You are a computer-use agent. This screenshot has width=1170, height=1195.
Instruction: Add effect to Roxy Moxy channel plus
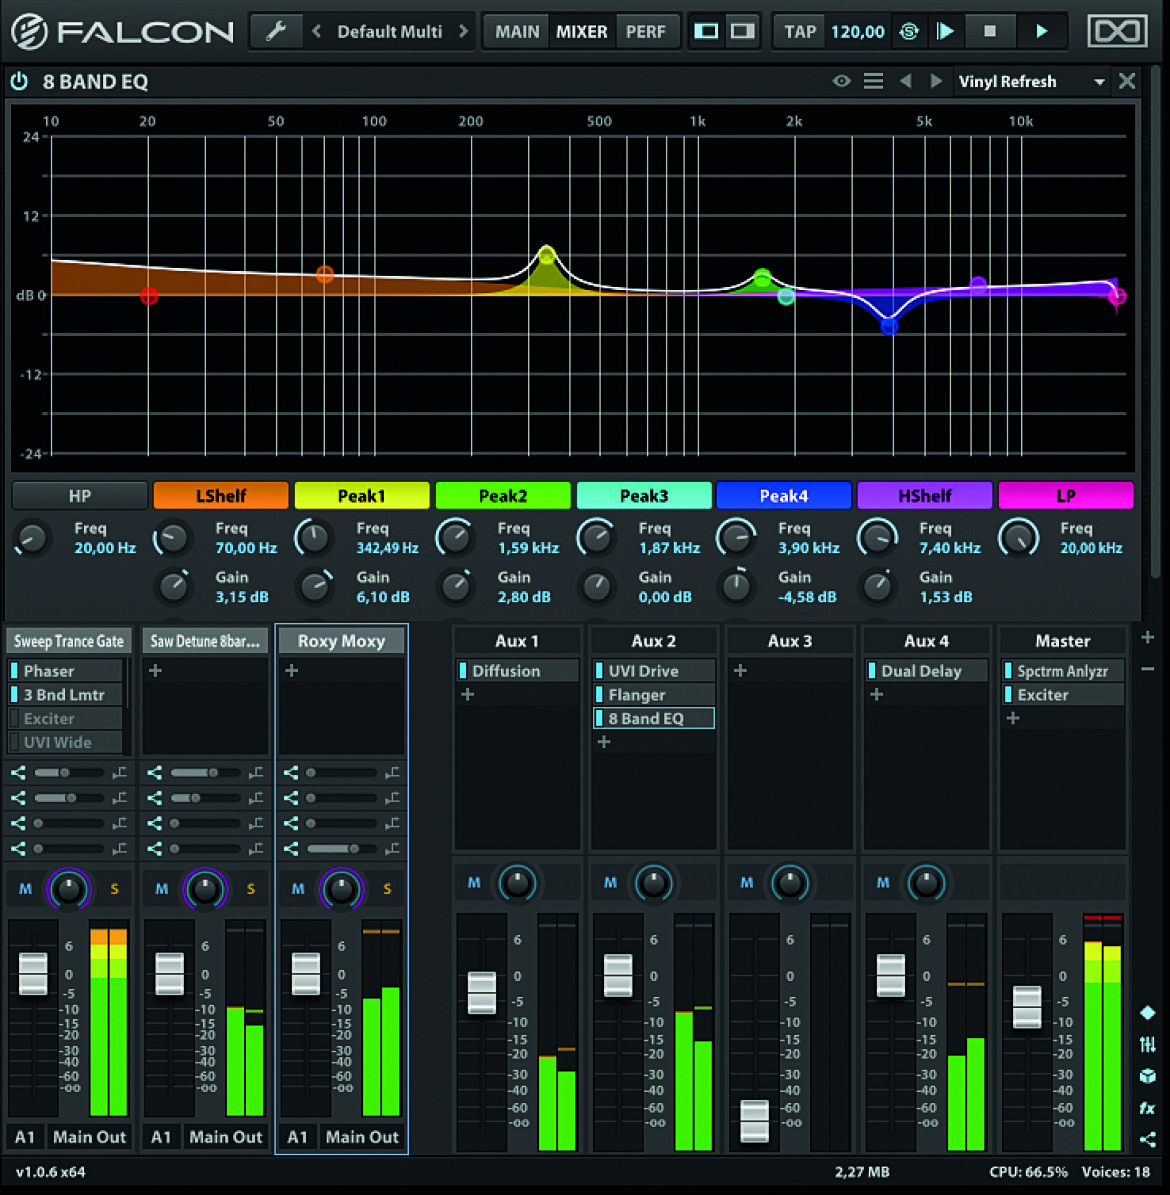(x=292, y=671)
